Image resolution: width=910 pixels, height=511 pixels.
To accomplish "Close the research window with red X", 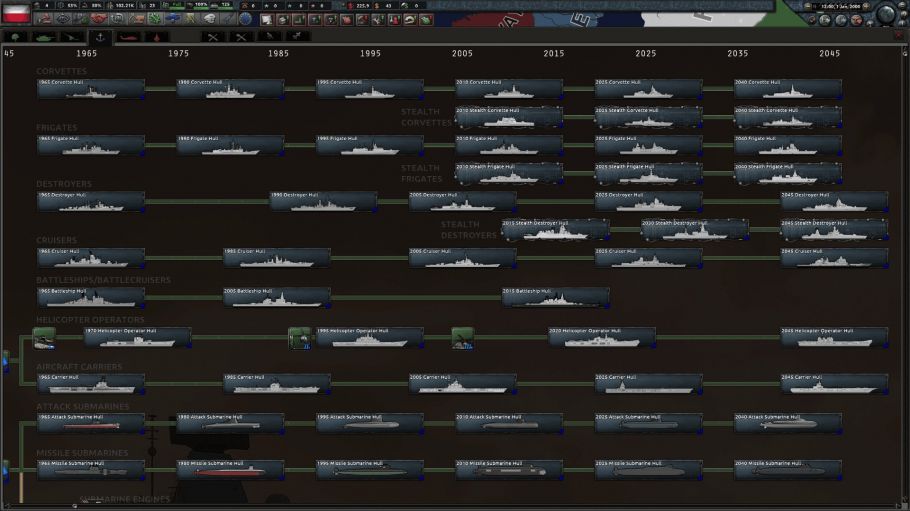I will coord(899,36).
